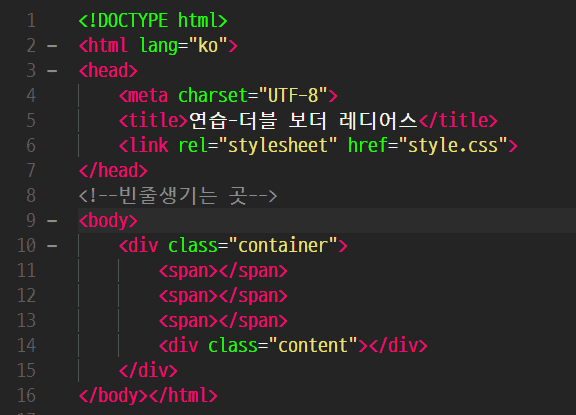Collapse the html tag fold marker
The width and height of the screenshot is (576, 415).
coord(52,46)
